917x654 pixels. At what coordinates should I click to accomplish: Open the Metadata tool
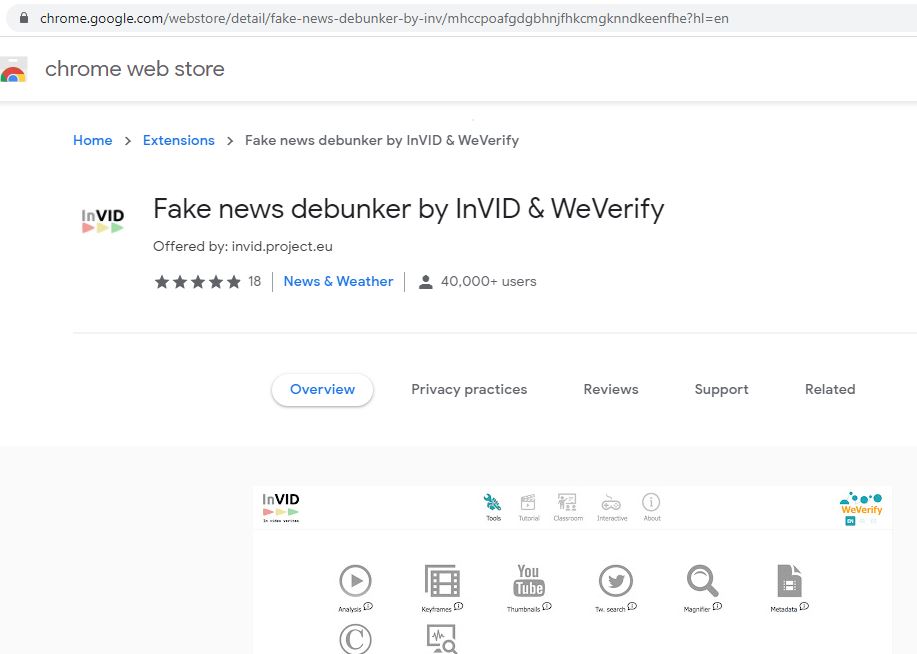click(x=787, y=578)
